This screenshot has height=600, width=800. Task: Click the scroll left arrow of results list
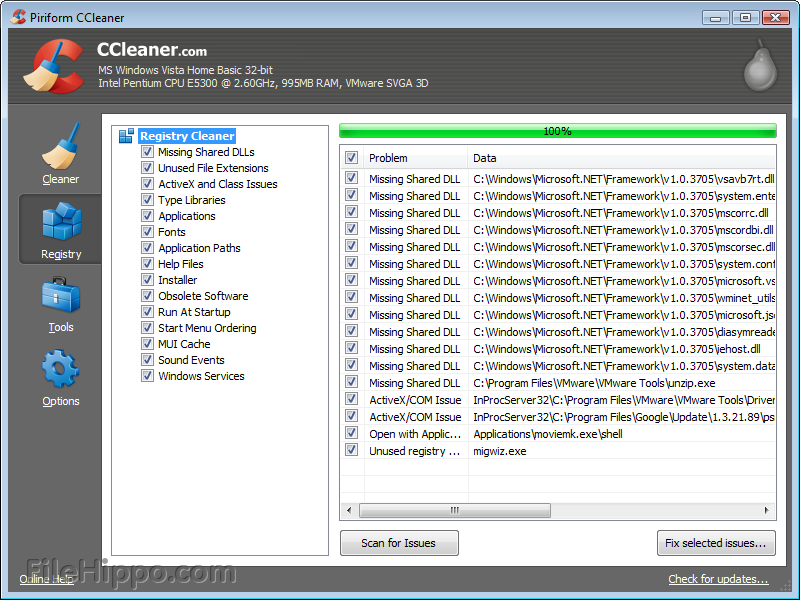[x=349, y=510]
